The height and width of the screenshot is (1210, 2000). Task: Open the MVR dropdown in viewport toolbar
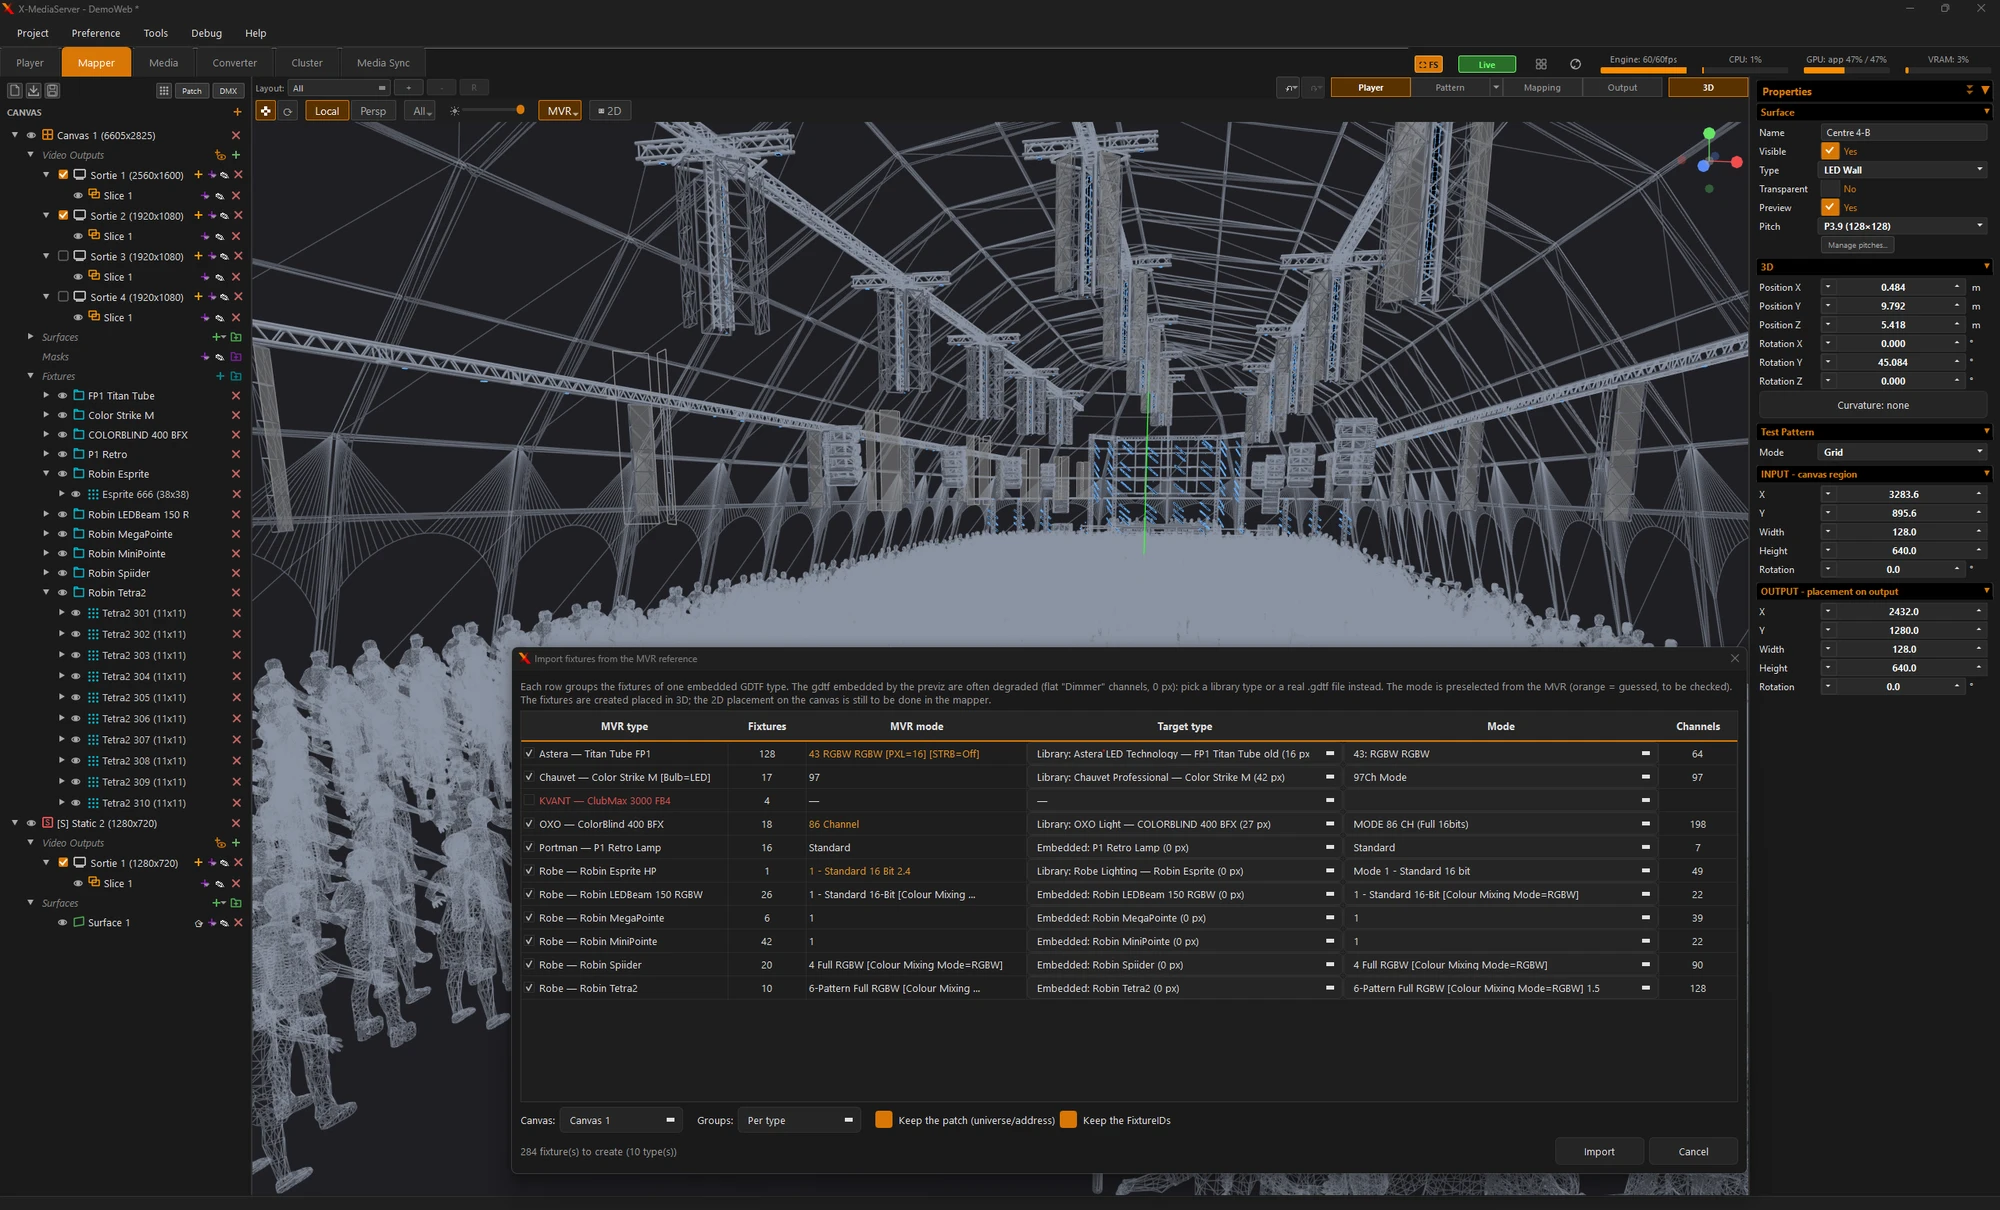point(562,111)
